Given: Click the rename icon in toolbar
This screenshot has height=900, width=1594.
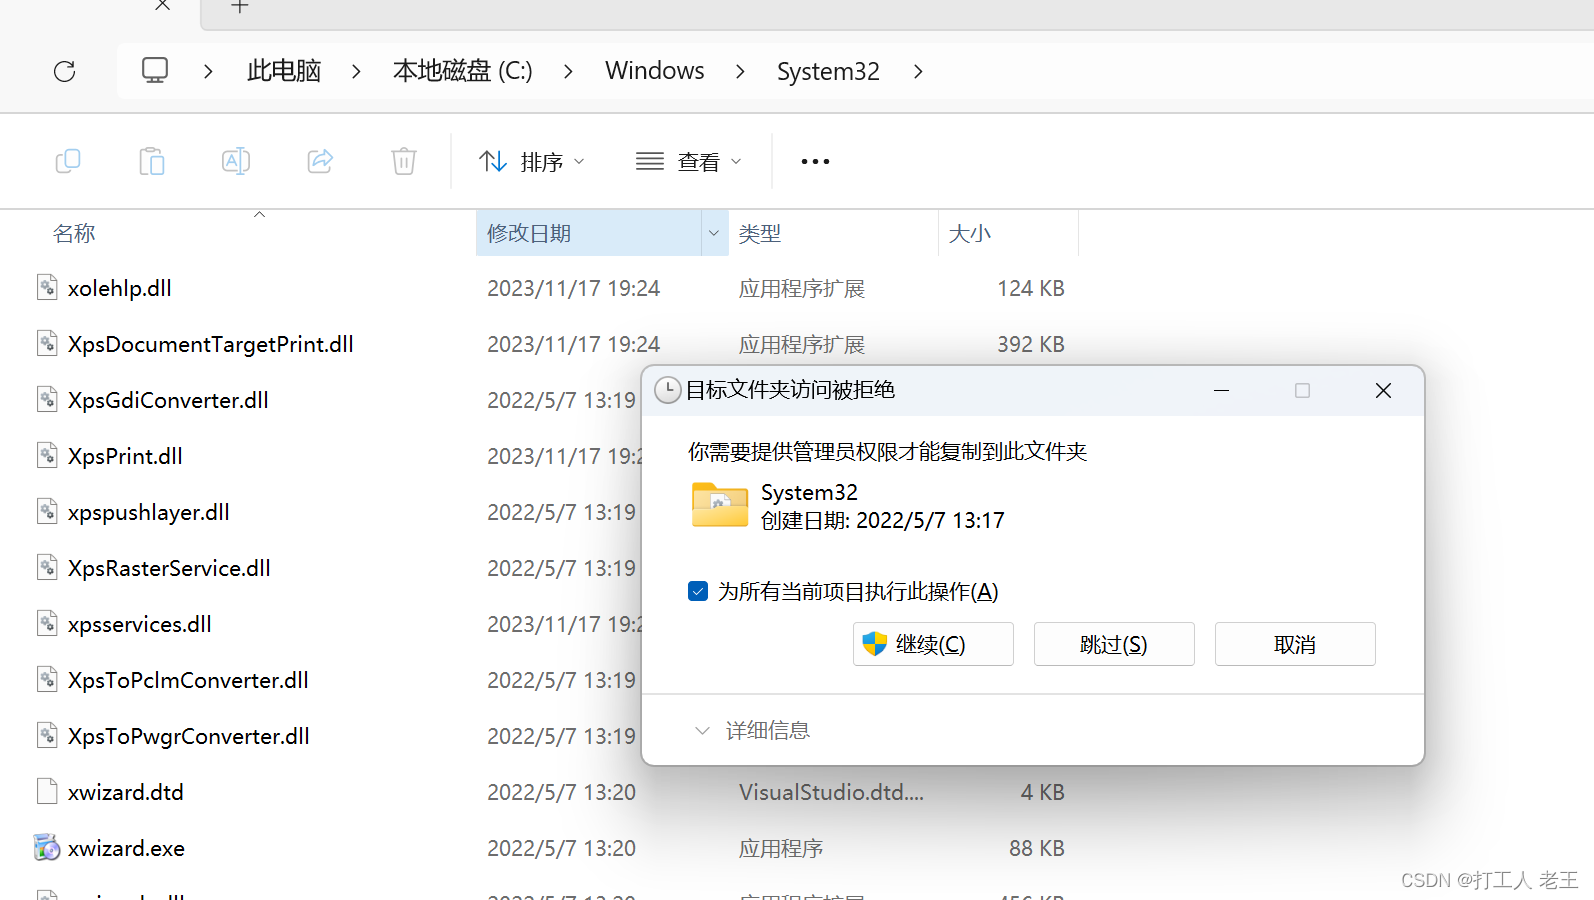Looking at the screenshot, I should (x=236, y=161).
